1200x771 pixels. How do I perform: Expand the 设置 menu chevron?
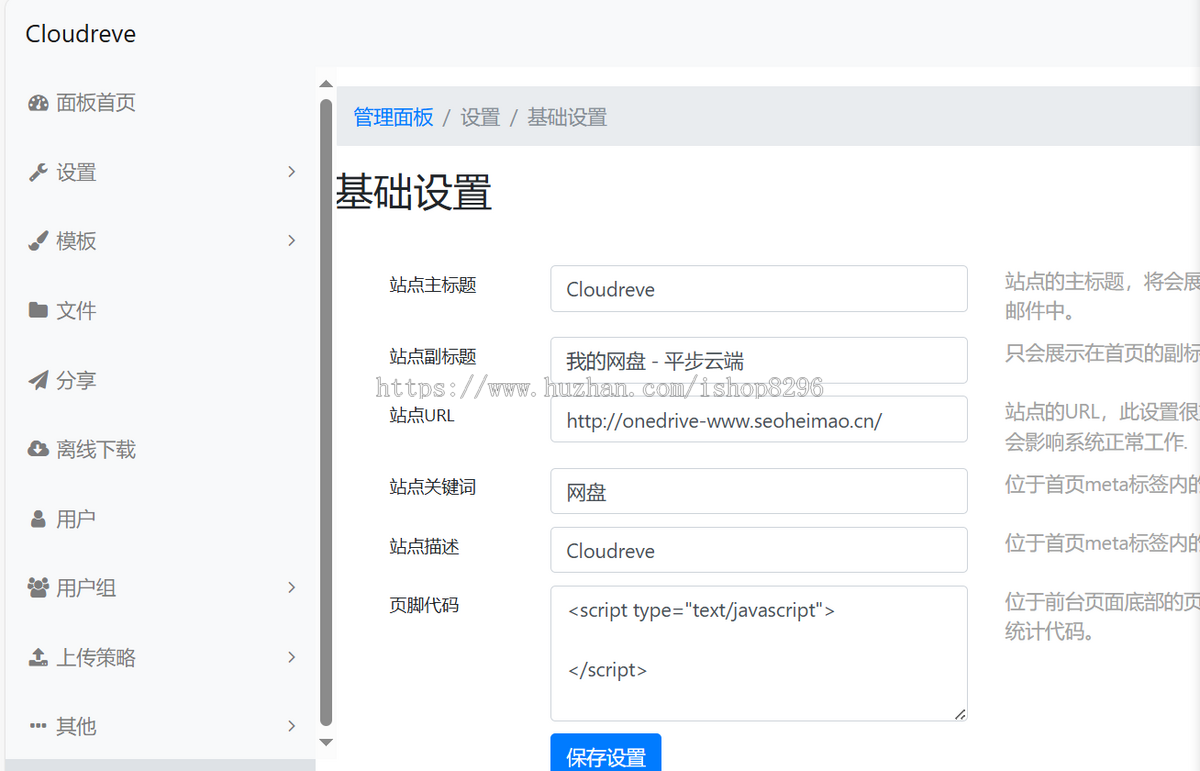pyautogui.click(x=292, y=172)
